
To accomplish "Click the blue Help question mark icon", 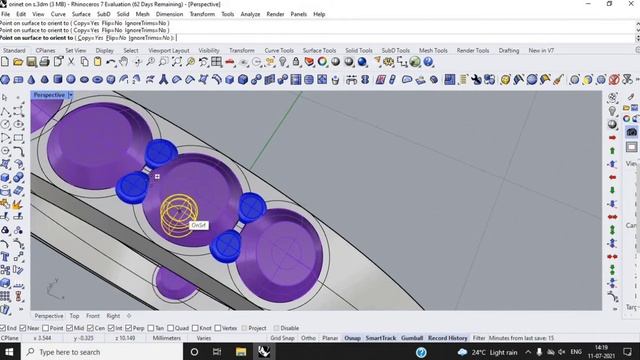I will click(428, 62).
